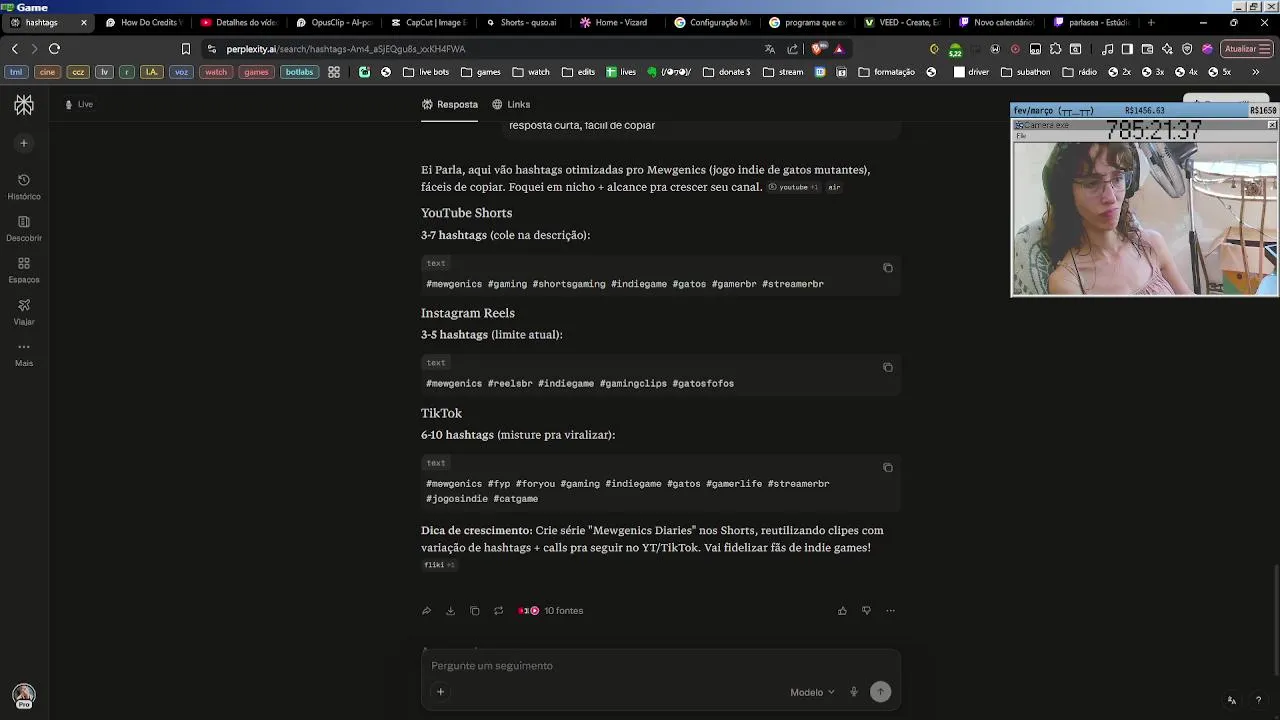
Task: Expand the games bookmark folder
Action: [479, 72]
